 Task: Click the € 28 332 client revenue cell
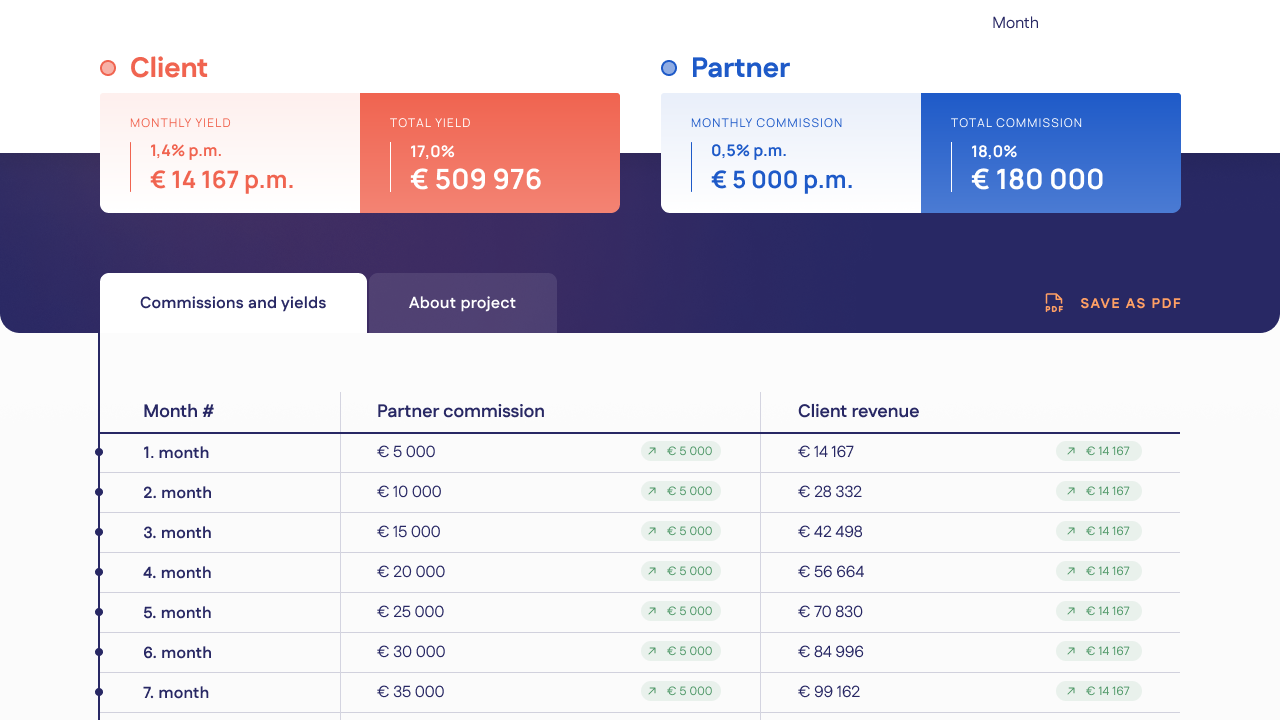pyautogui.click(x=830, y=492)
